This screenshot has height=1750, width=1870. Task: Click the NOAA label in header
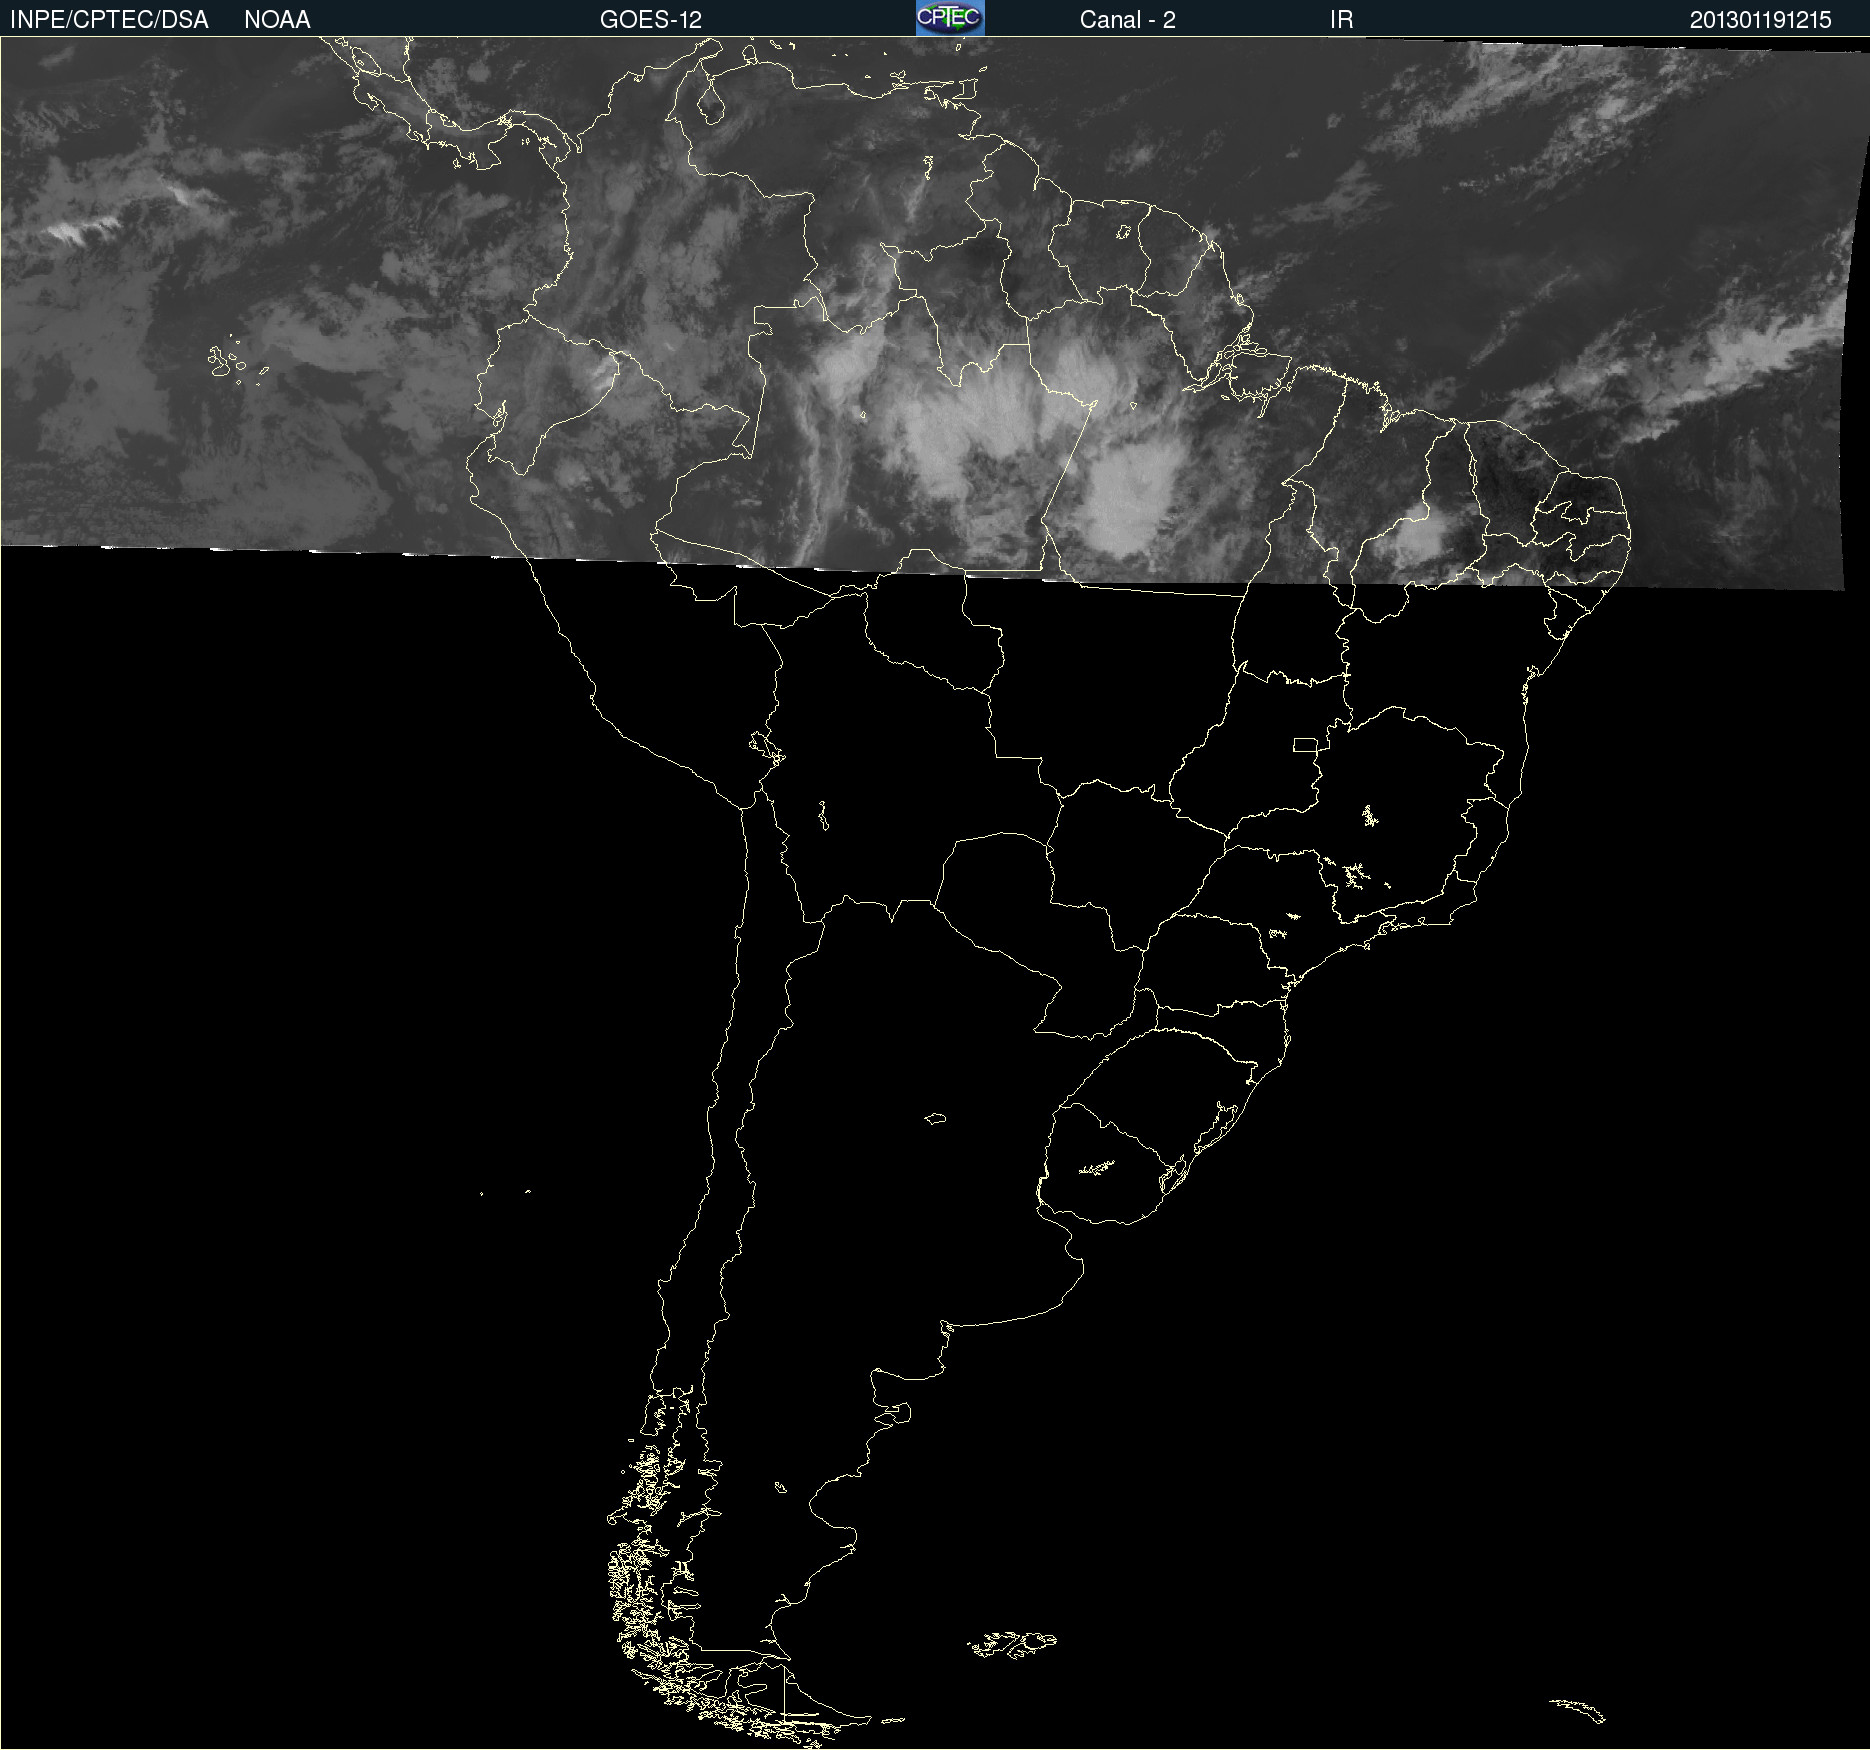click(277, 20)
